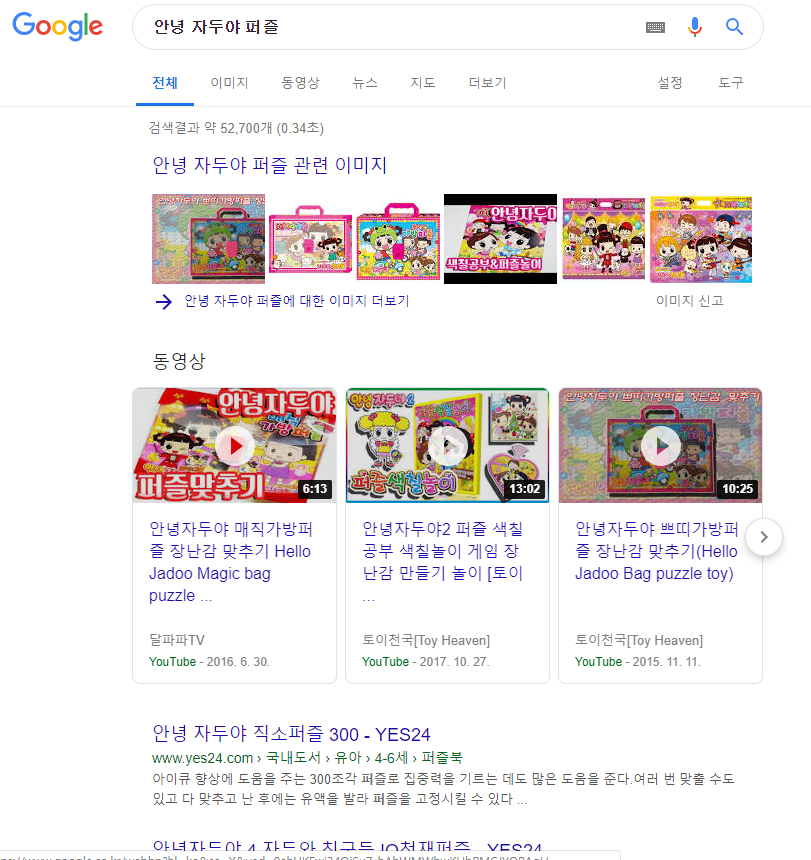Play the 13:02 퍼즐 색칠놀이 video
811x860 pixels.
pos(447,445)
